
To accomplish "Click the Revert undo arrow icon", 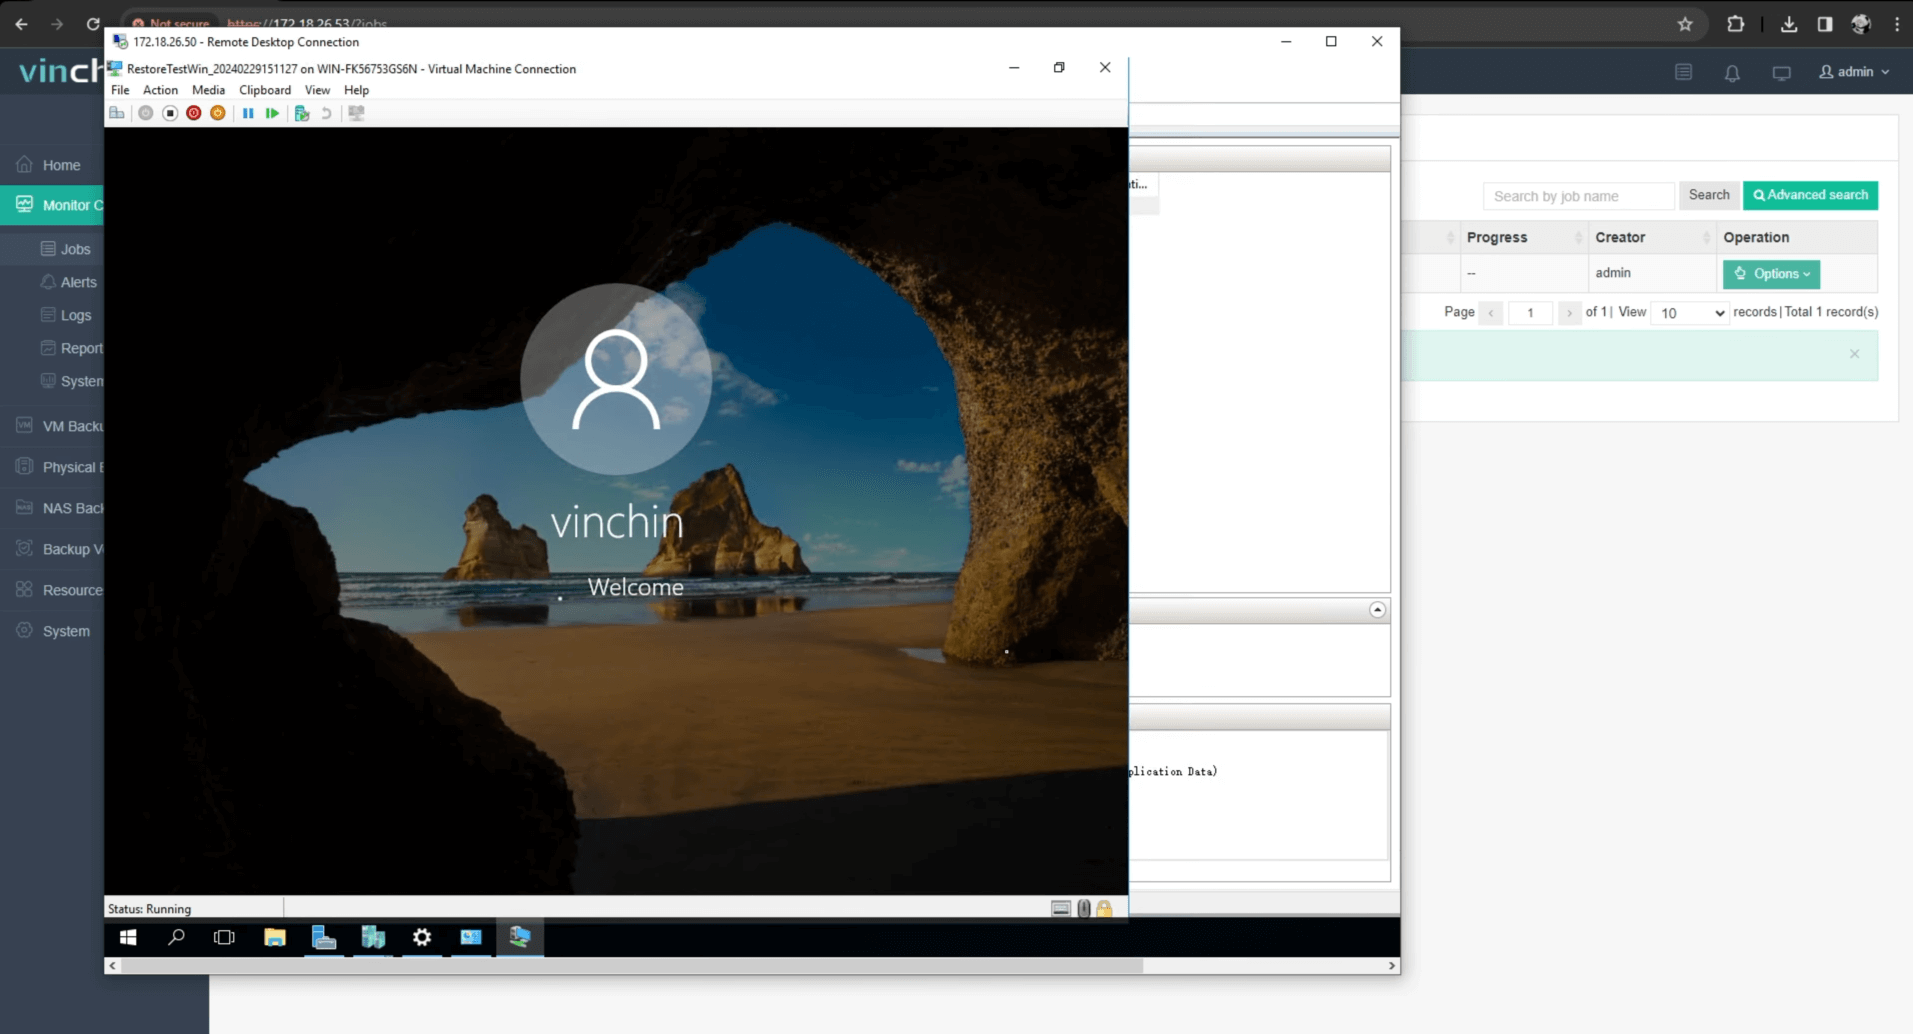I will [x=326, y=113].
